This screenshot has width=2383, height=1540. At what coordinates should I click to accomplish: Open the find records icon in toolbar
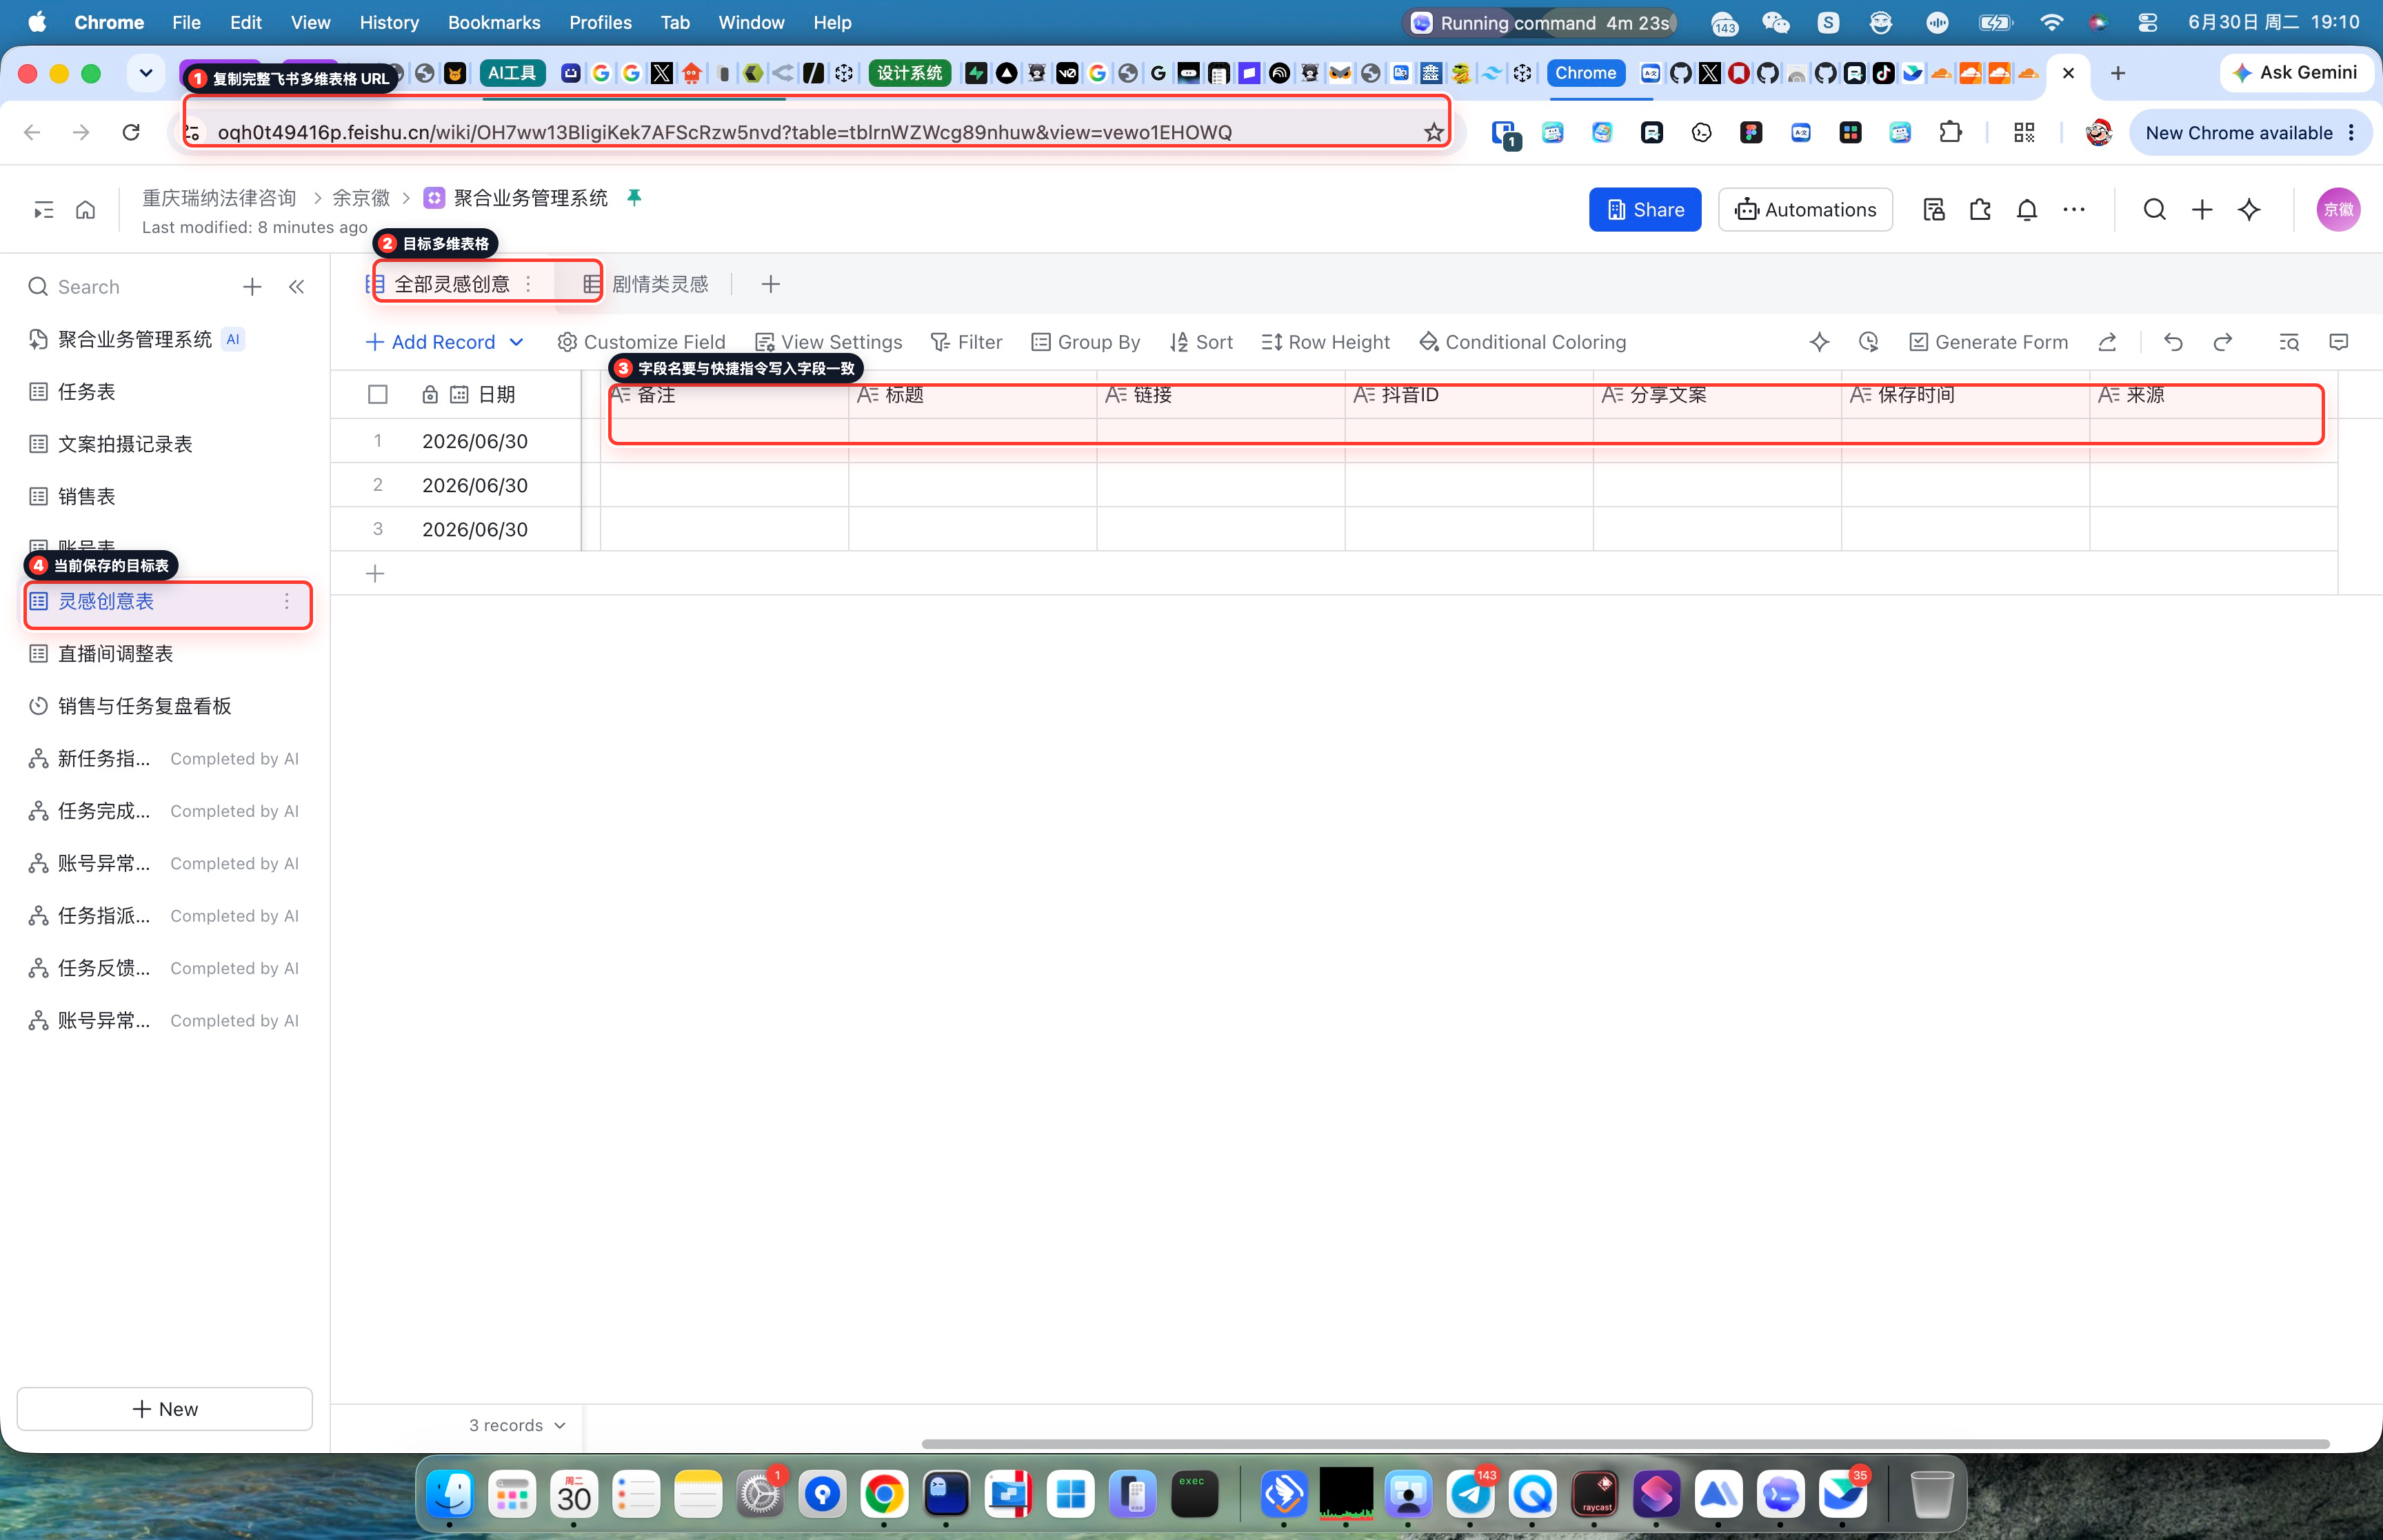(2289, 342)
